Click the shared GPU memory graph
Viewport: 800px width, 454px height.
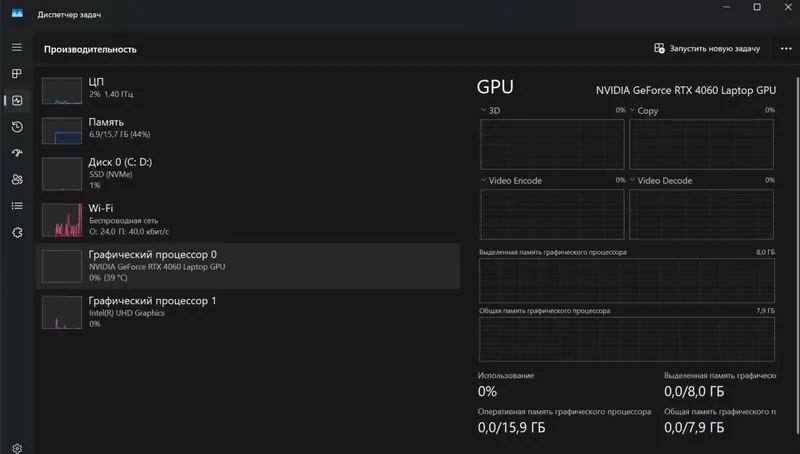(x=627, y=339)
